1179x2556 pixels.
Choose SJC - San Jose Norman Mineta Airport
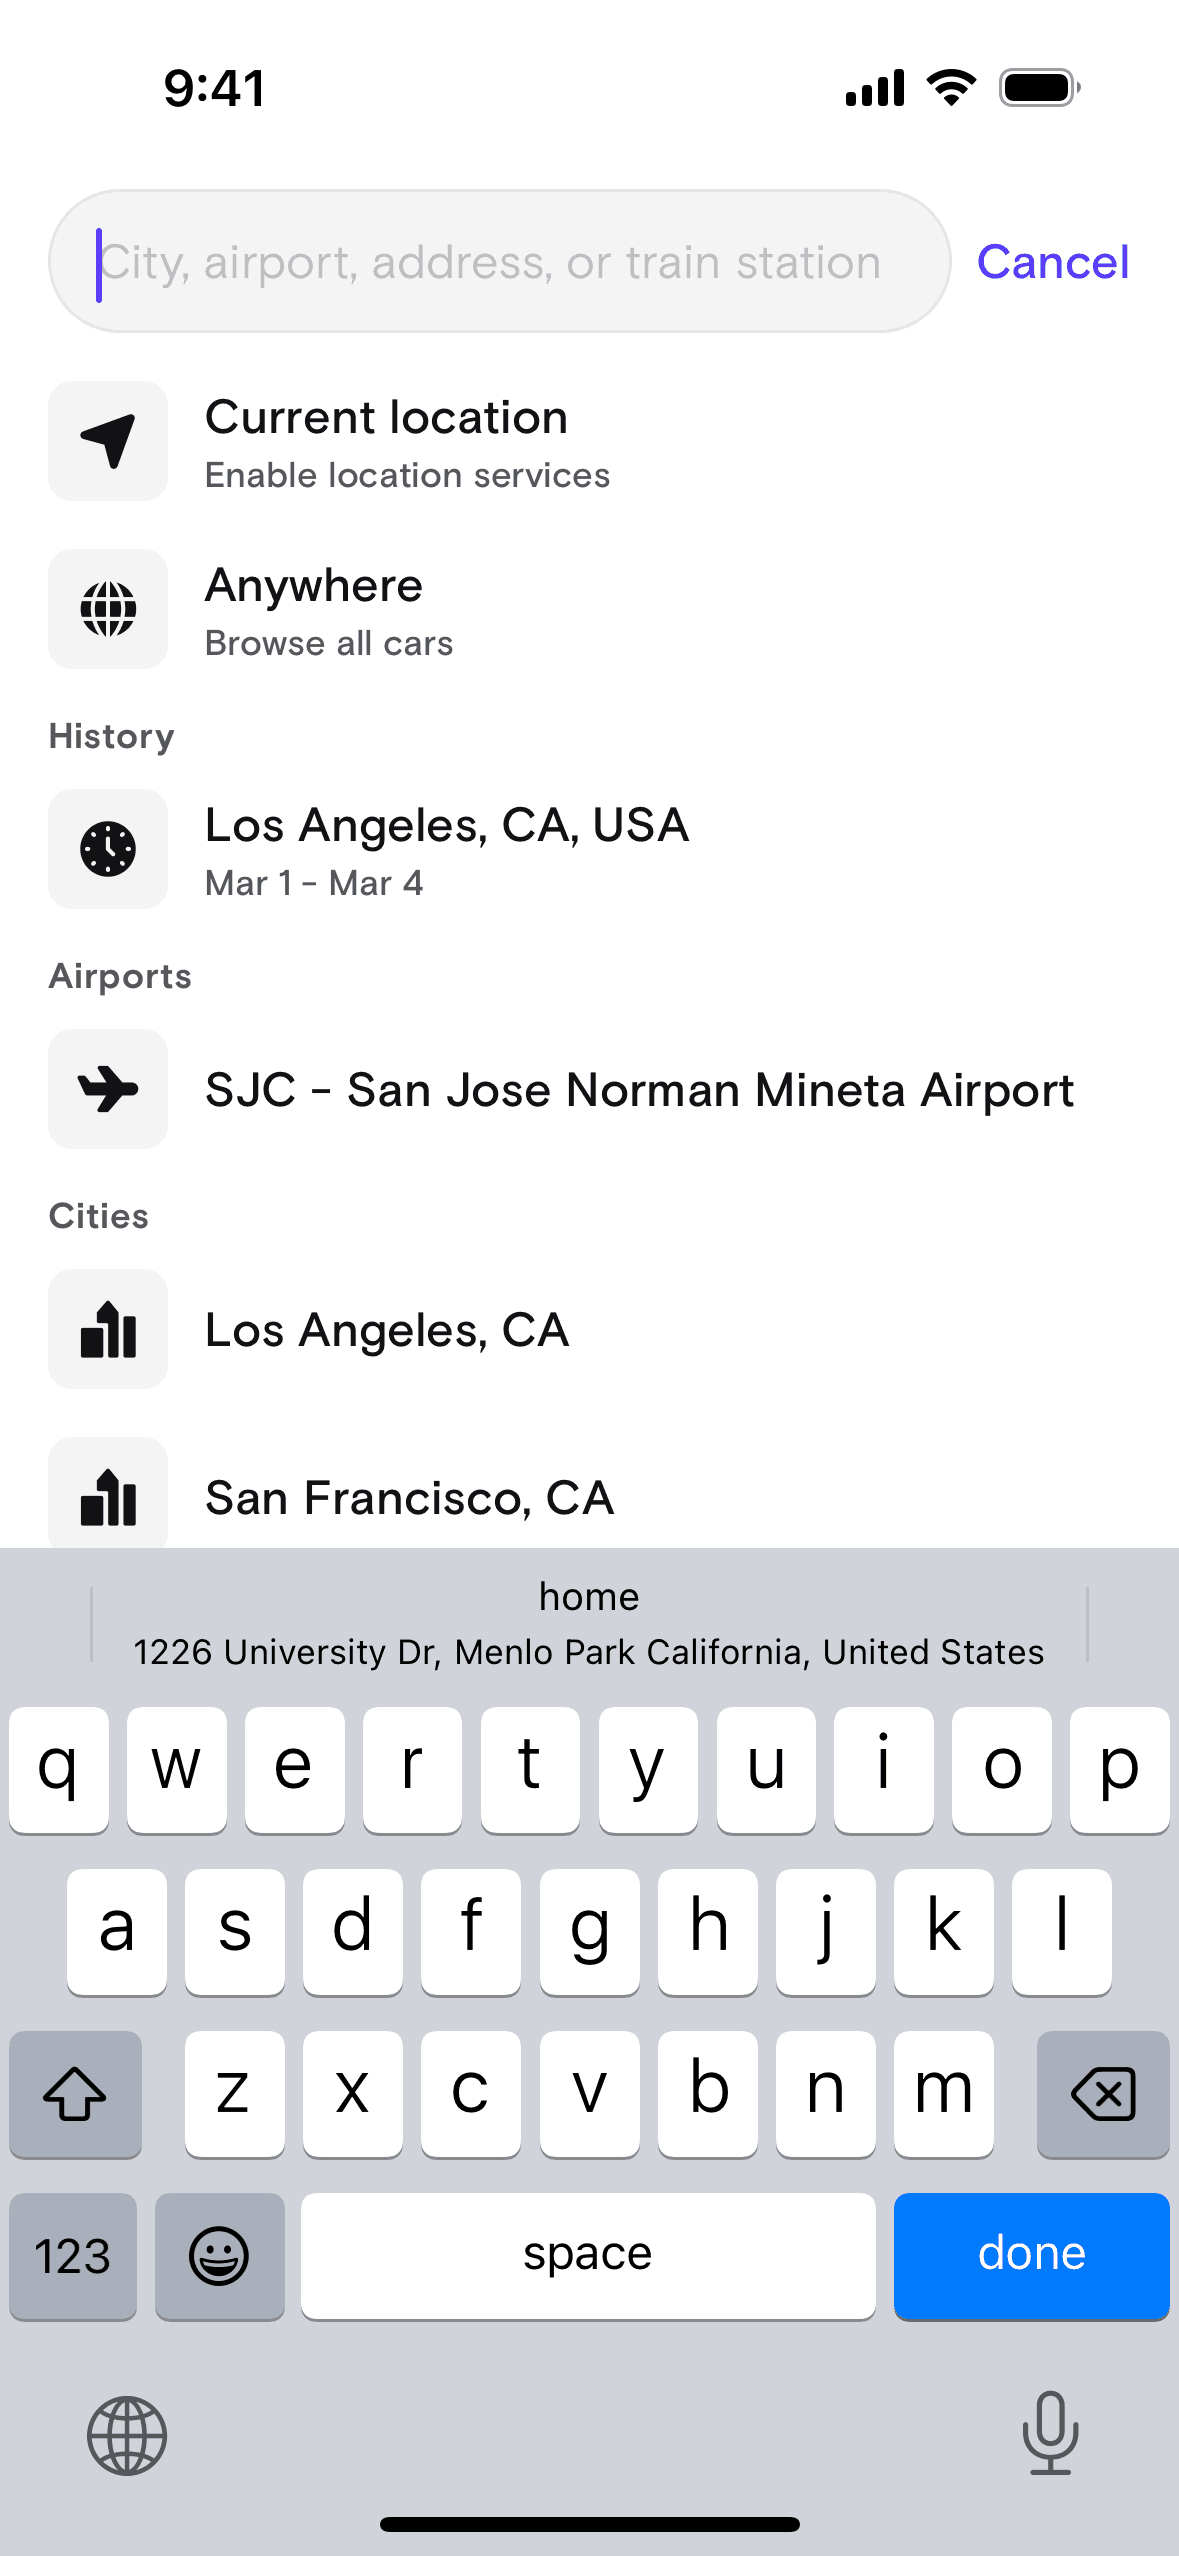[x=639, y=1089]
